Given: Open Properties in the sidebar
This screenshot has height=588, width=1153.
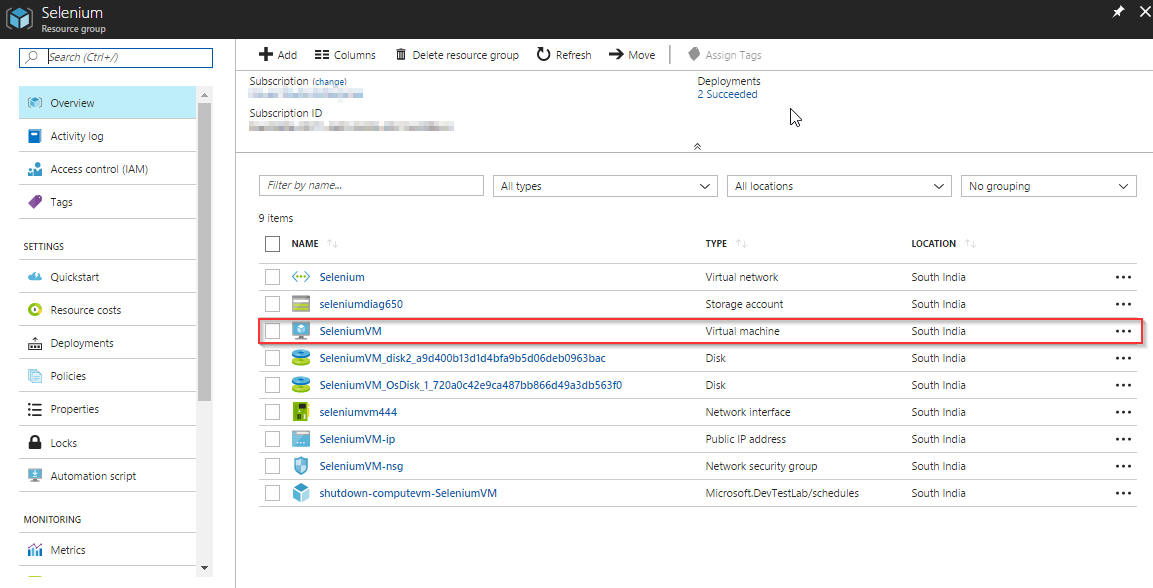Looking at the screenshot, I should point(107,409).
